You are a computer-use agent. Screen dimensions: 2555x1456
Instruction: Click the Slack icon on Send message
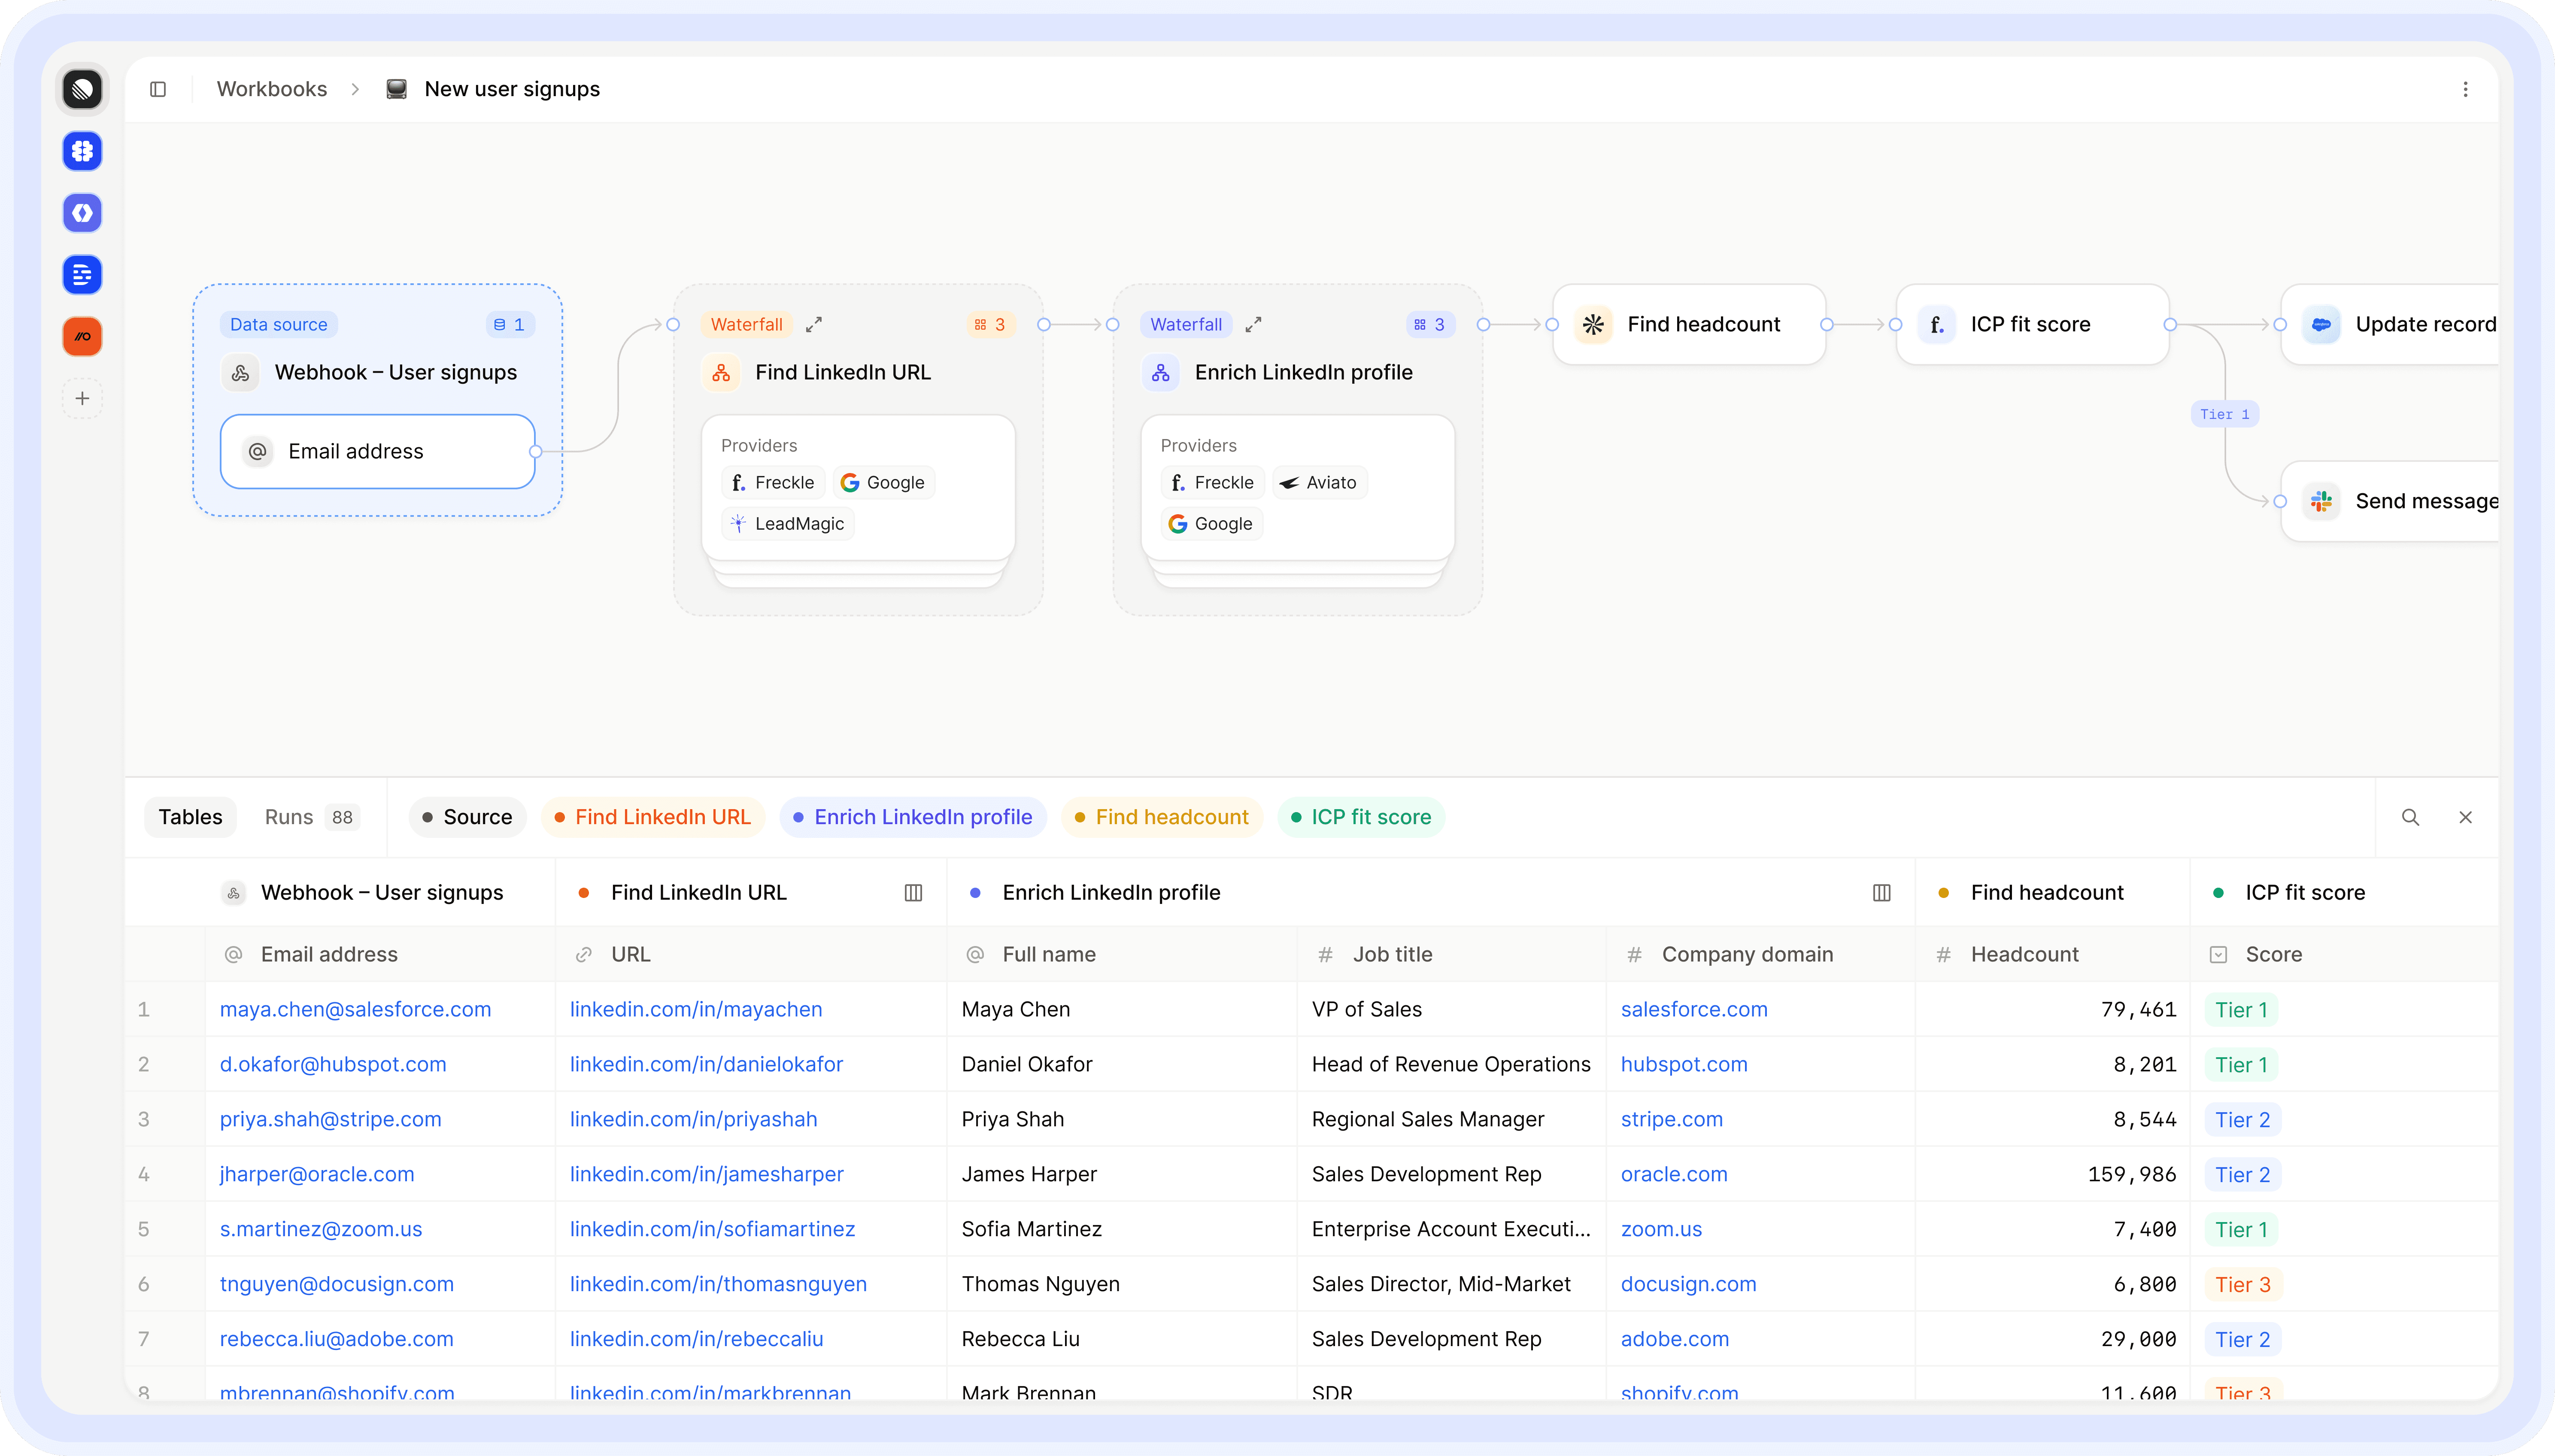[2321, 501]
